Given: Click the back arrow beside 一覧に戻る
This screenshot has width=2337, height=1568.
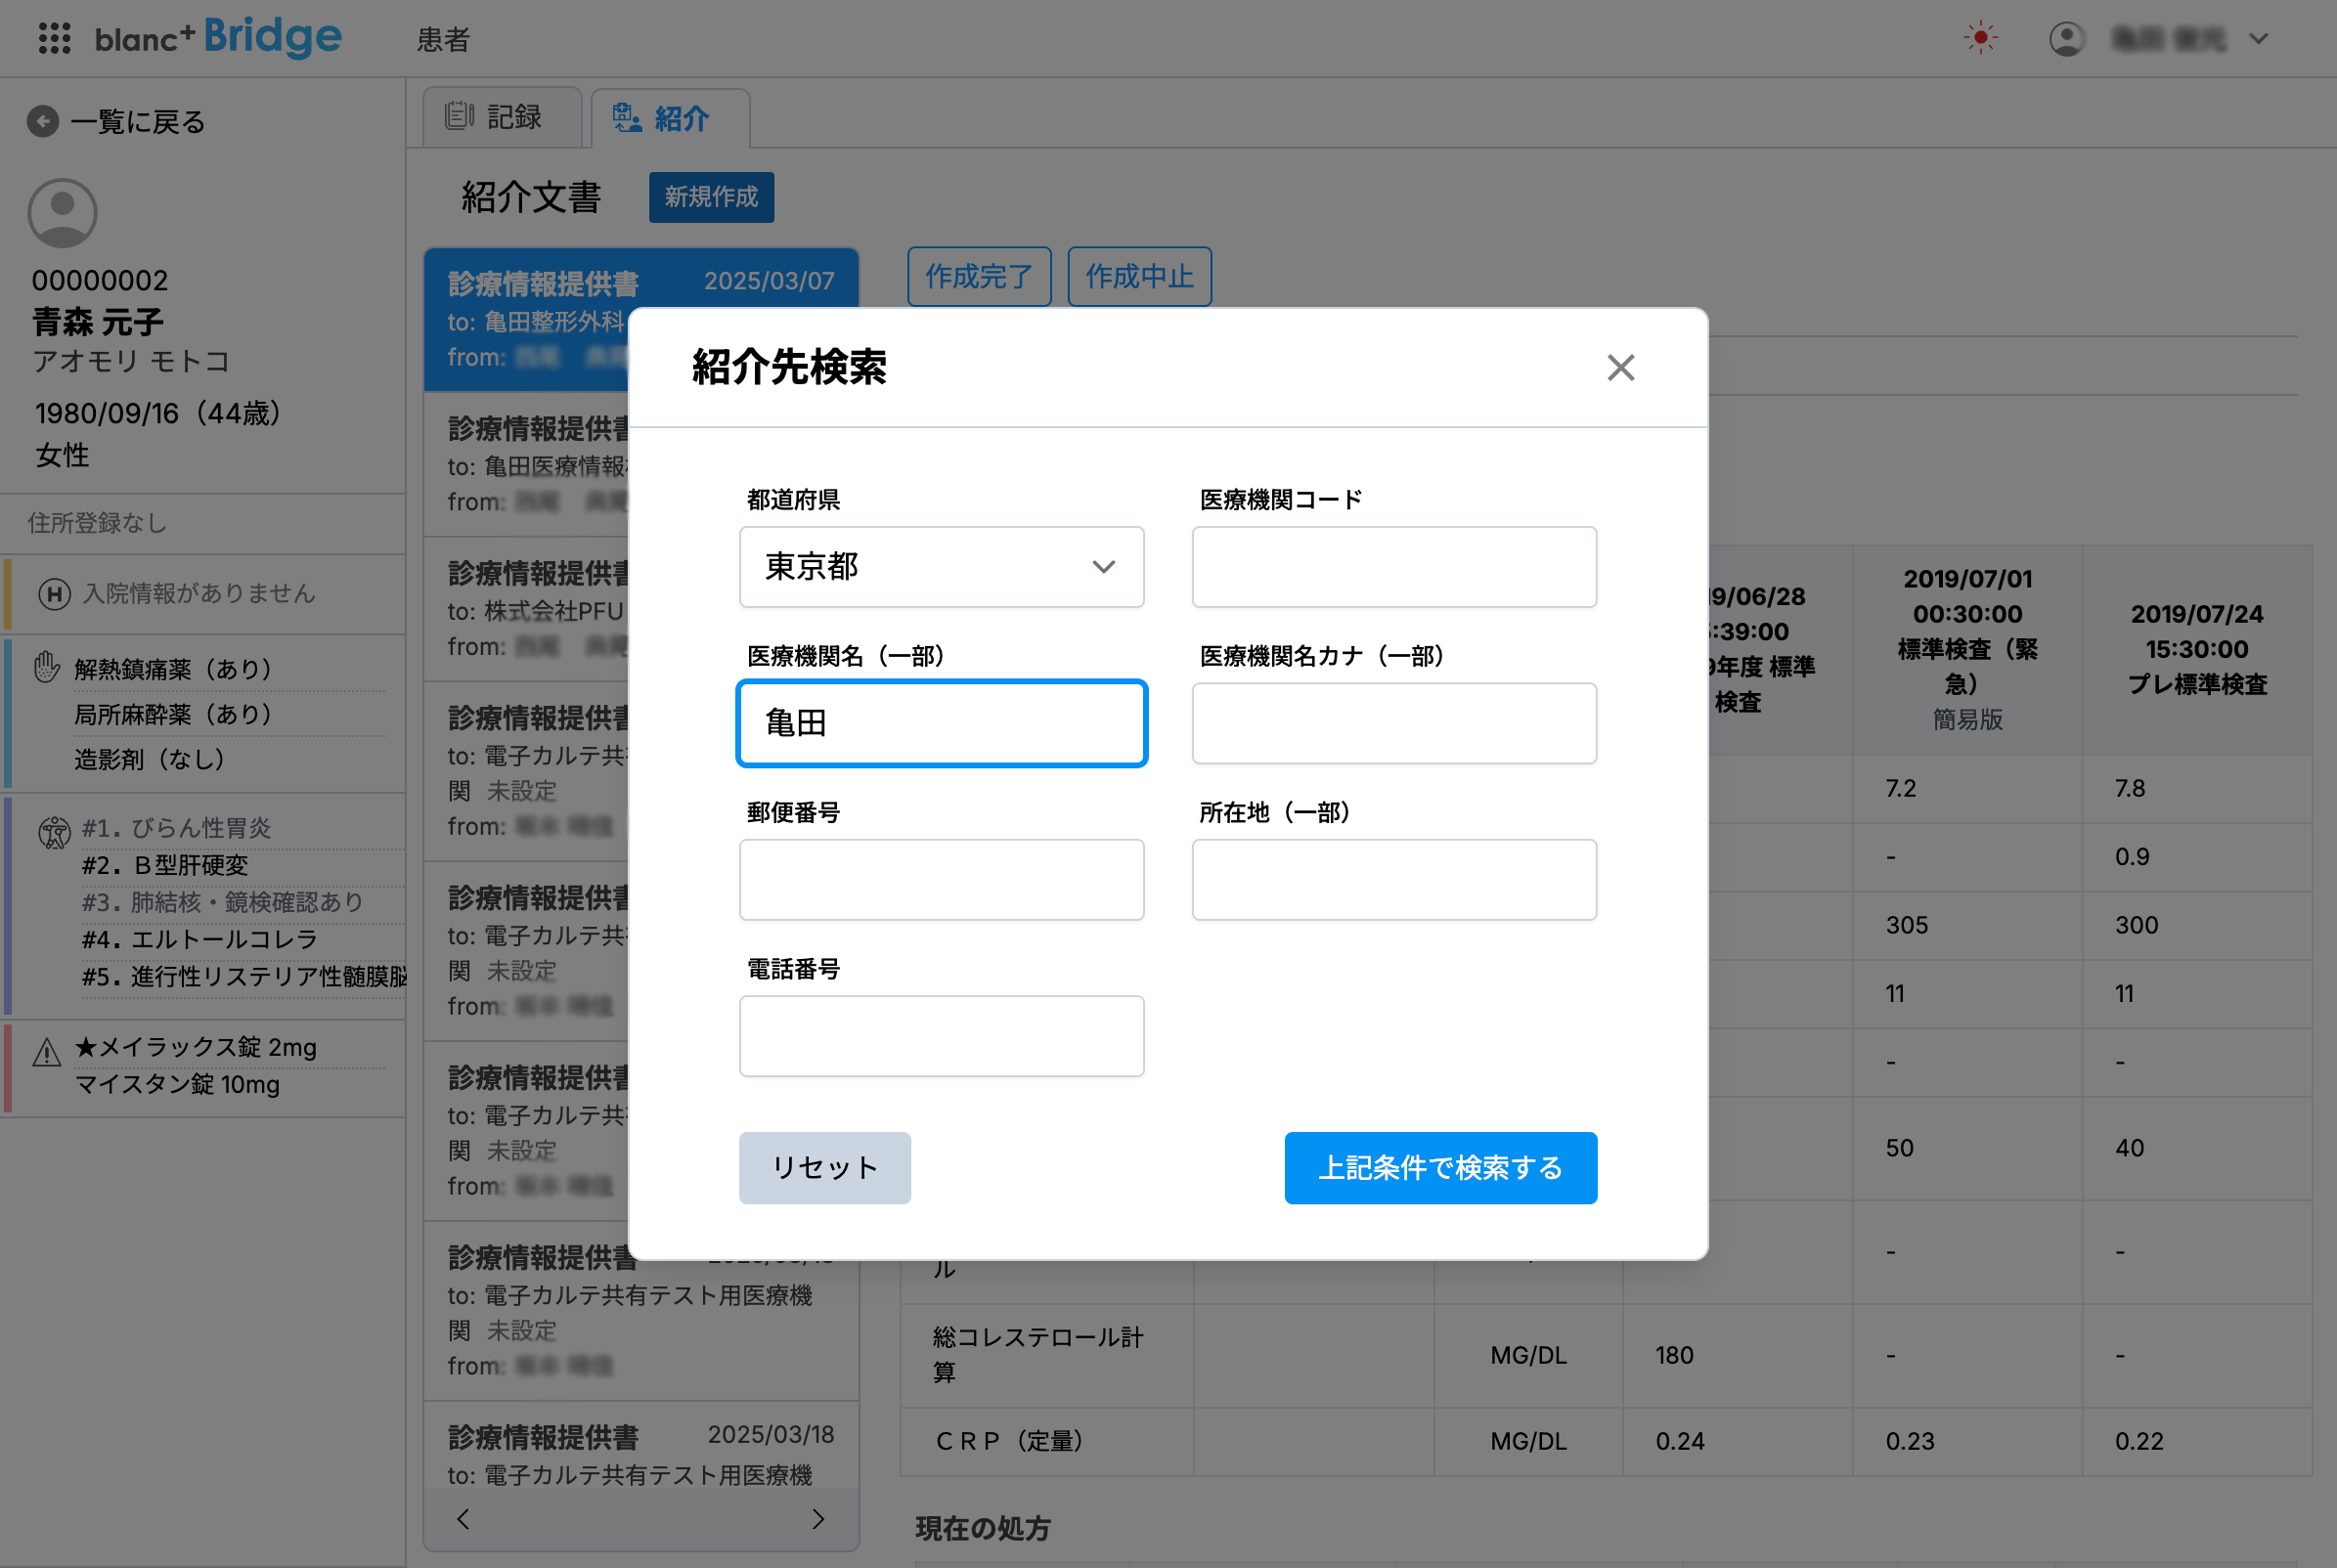Looking at the screenshot, I should point(41,121).
